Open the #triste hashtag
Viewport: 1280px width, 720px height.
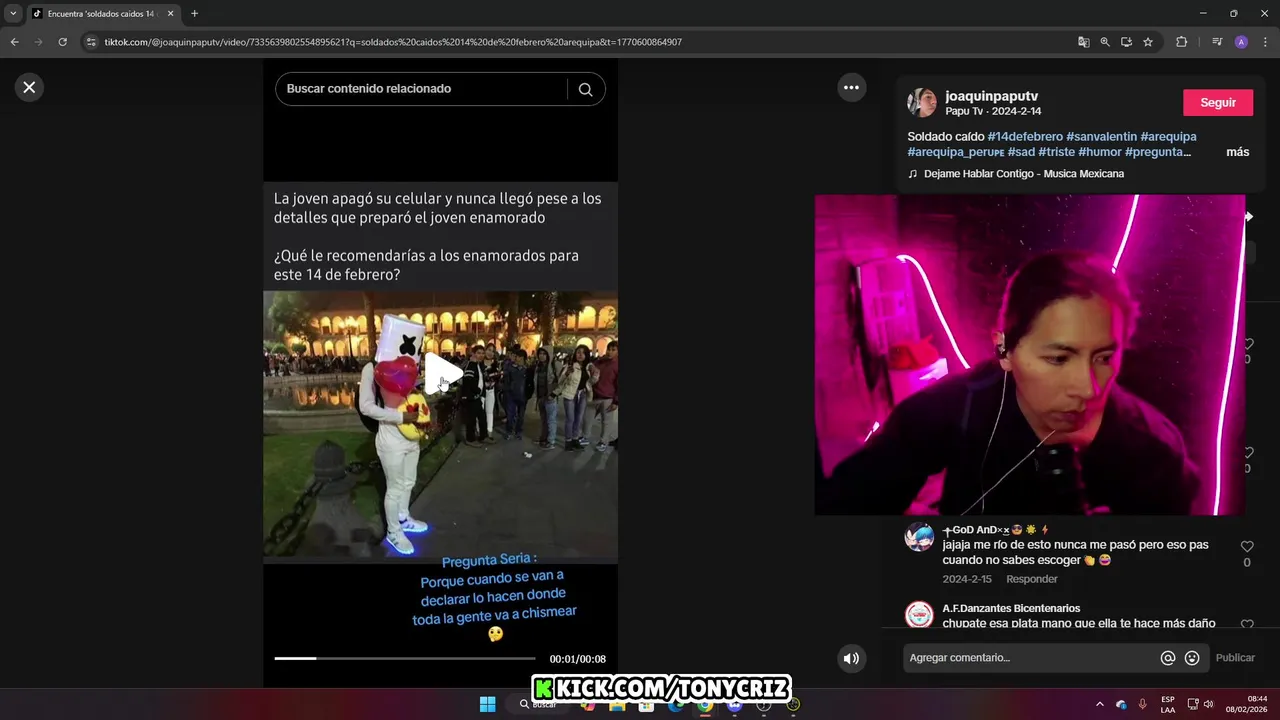pyautogui.click(x=1056, y=152)
